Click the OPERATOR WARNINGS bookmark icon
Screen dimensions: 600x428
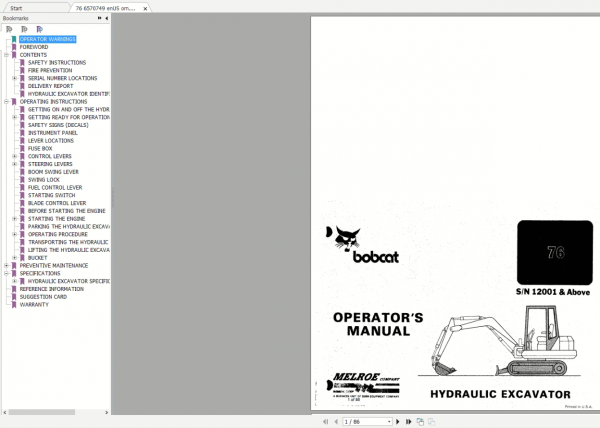14,39
